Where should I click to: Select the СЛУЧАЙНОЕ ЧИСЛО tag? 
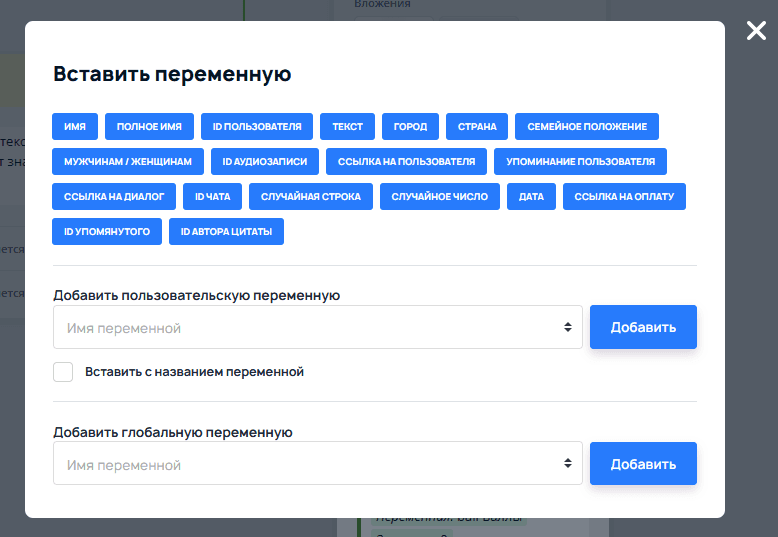440,197
